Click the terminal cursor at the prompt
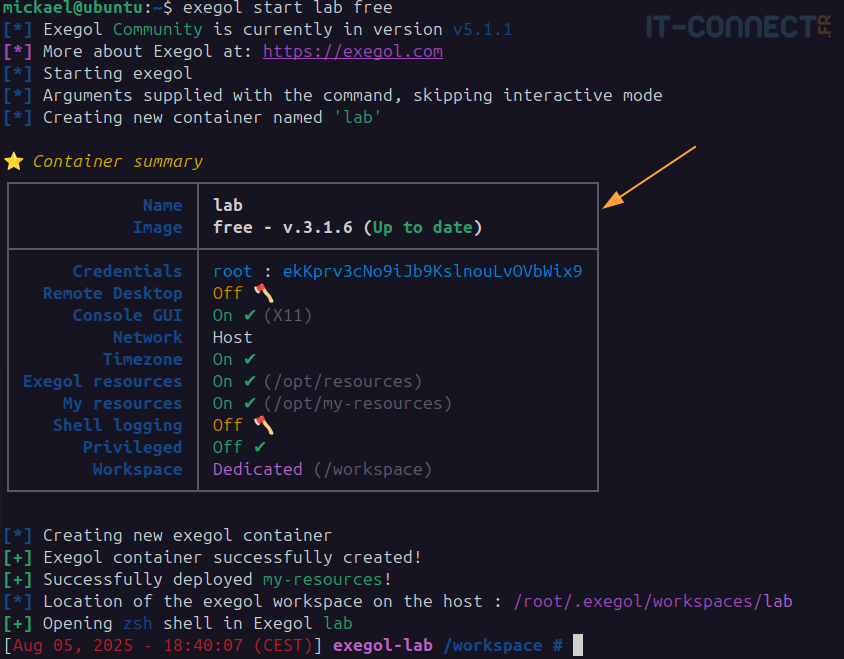Viewport: 844px width, 659px height. [x=577, y=645]
